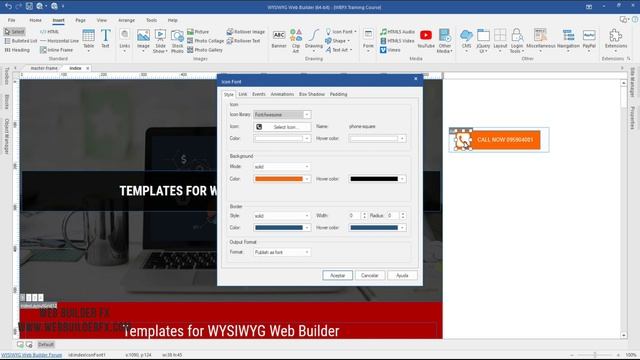Switch to the Events tab

coord(258,94)
